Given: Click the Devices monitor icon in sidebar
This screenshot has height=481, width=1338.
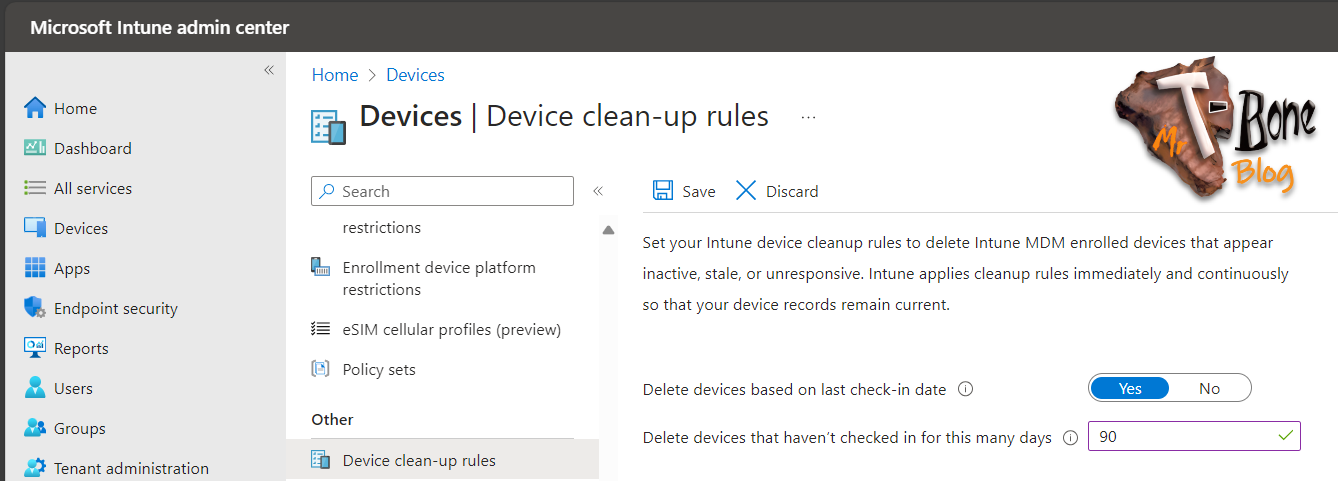Looking at the screenshot, I should [x=35, y=228].
